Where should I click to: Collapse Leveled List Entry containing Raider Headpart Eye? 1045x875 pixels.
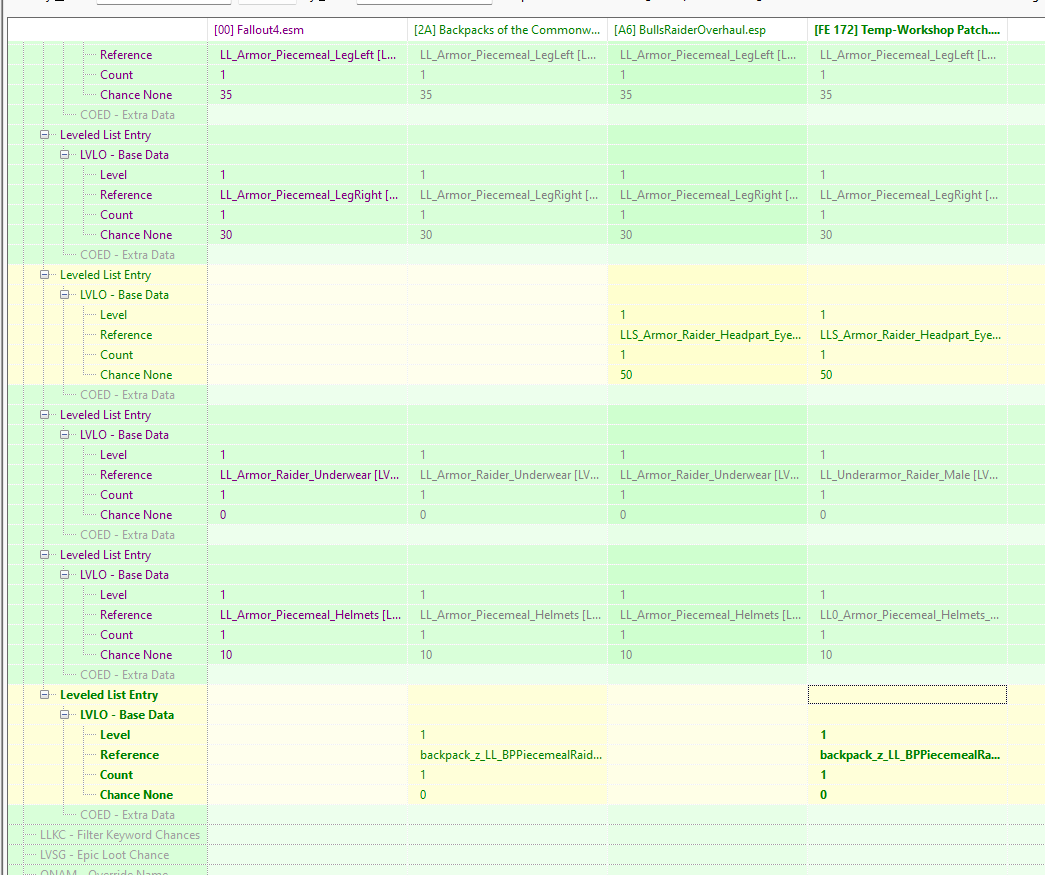[x=44, y=275]
